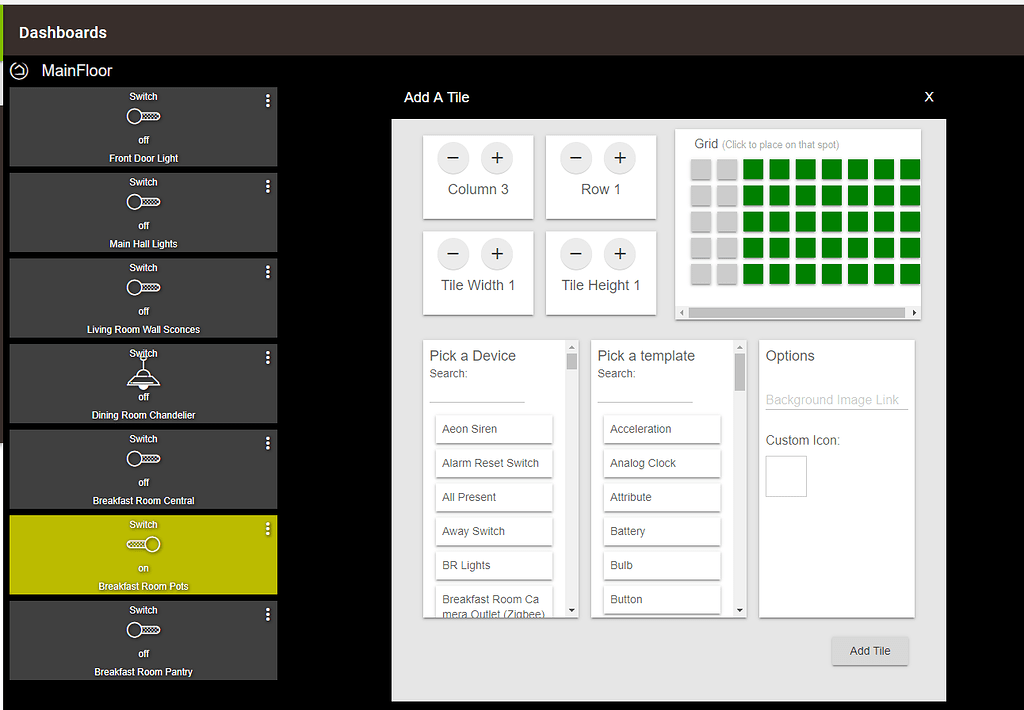Click the Hubitat logo beside MainFloor
1024x710 pixels.
[17, 70]
